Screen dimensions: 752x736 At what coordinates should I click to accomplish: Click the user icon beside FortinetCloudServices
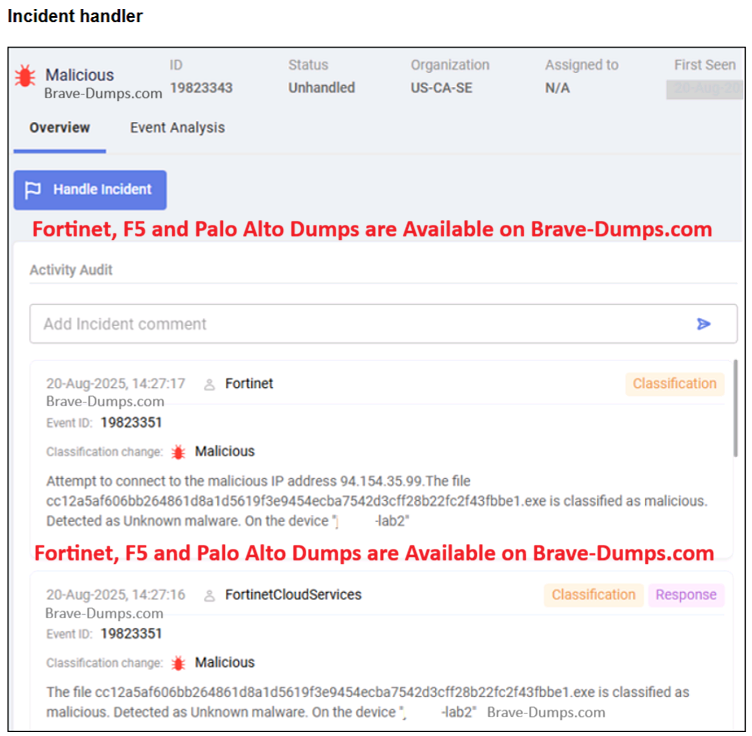point(209,595)
